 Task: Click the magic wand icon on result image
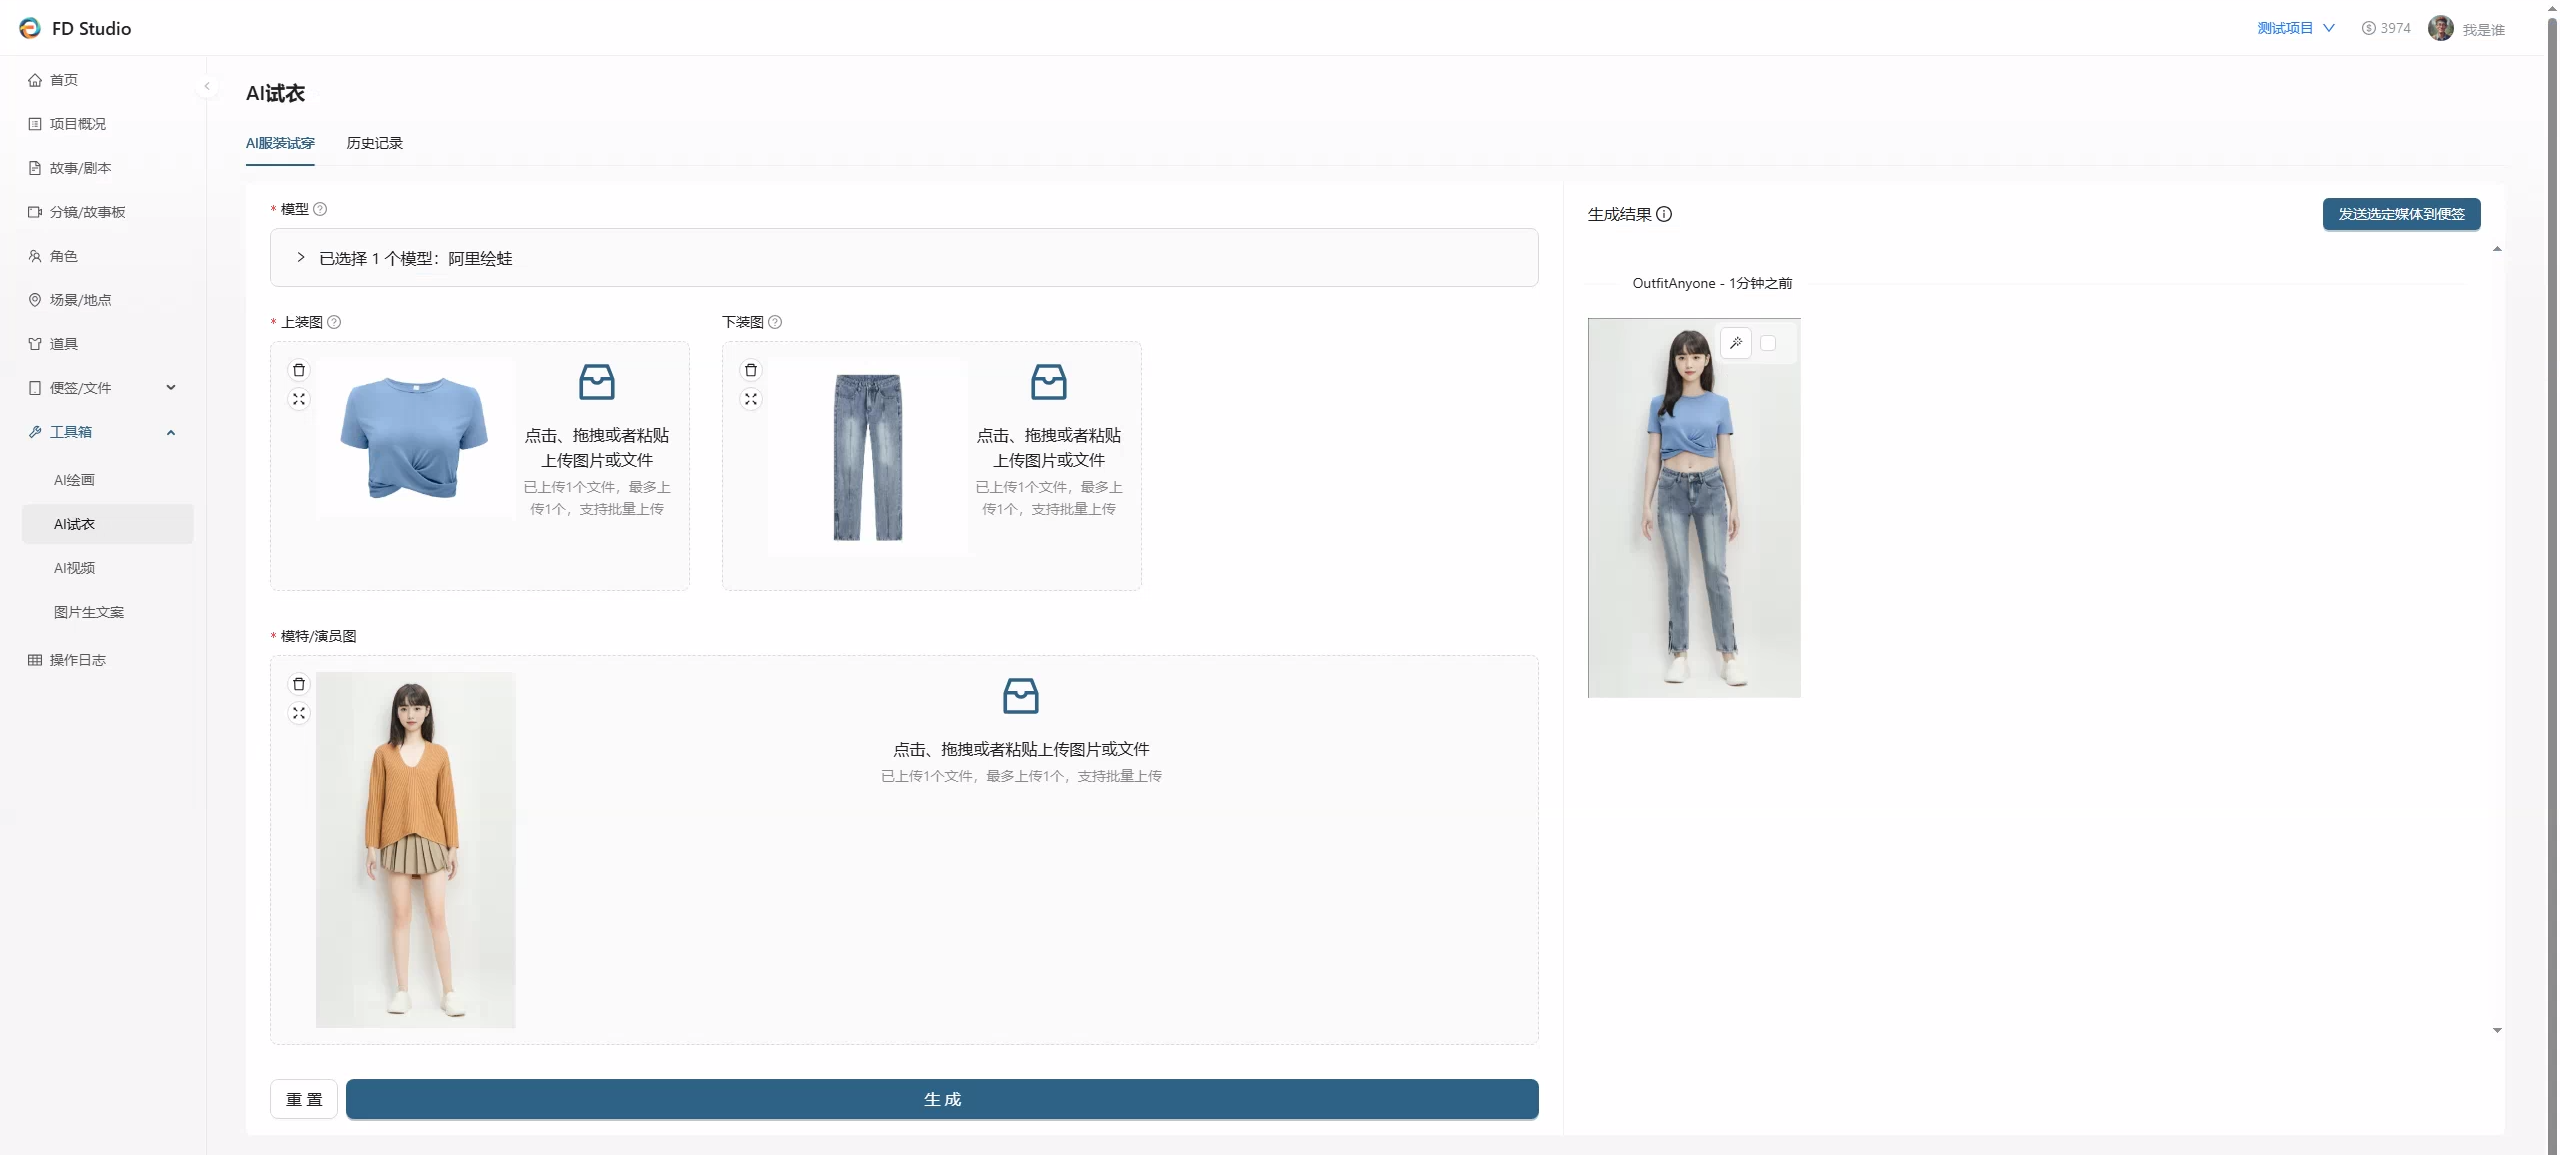click(1736, 343)
